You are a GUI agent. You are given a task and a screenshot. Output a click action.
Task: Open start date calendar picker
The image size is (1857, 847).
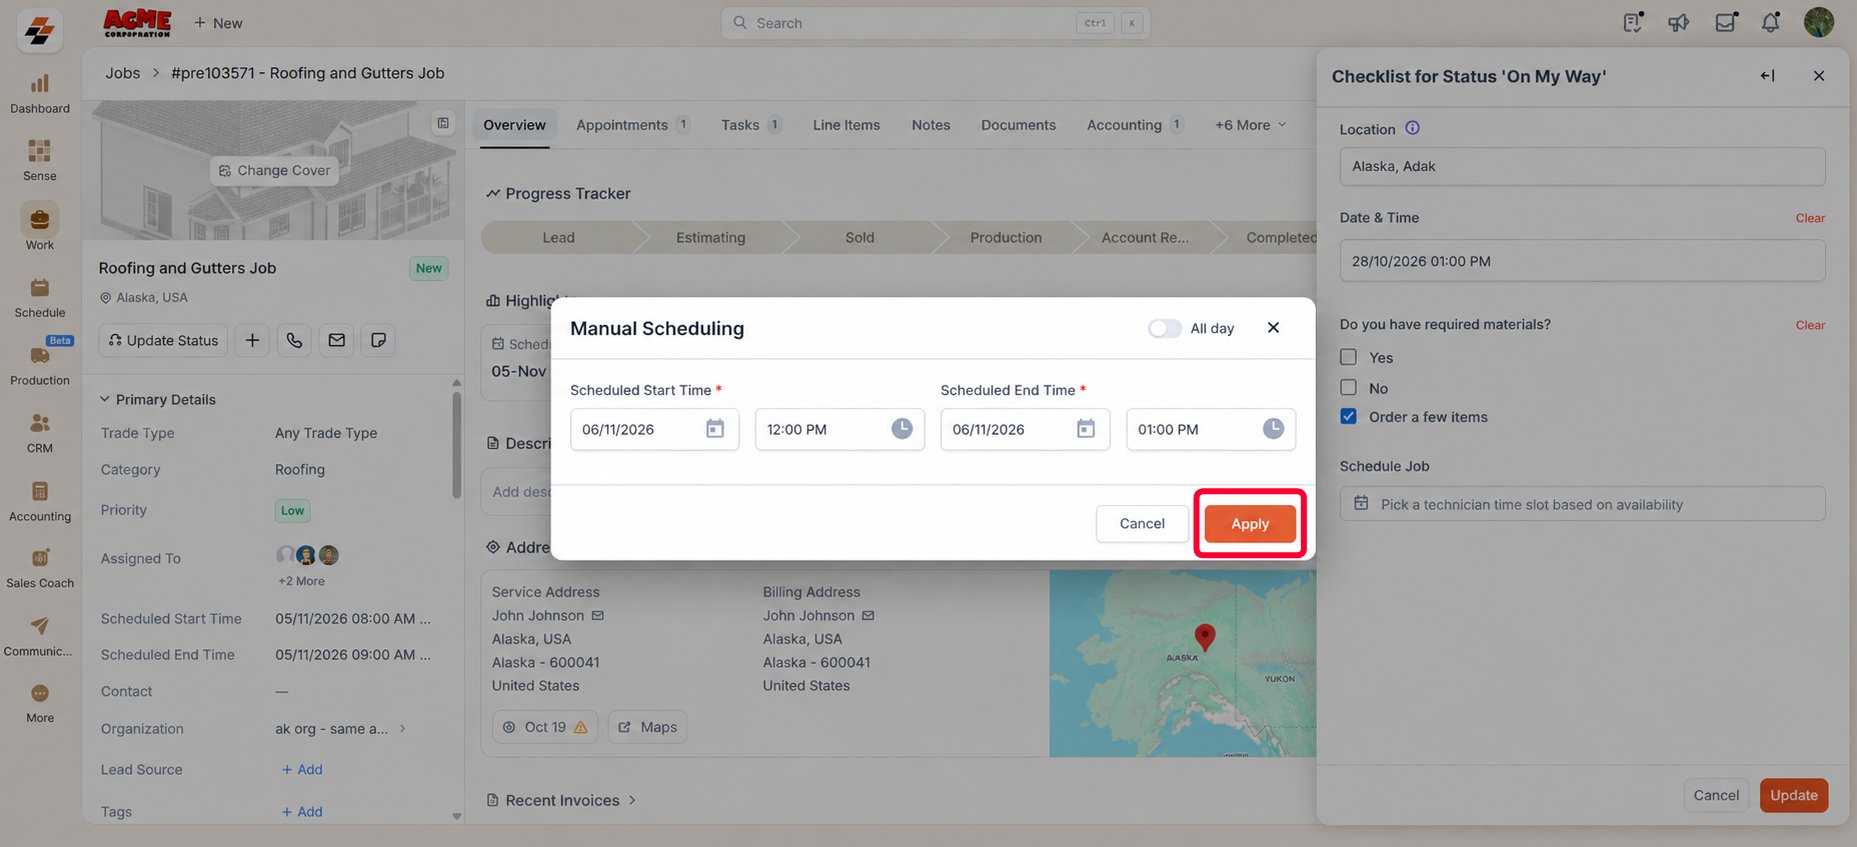[x=715, y=429]
